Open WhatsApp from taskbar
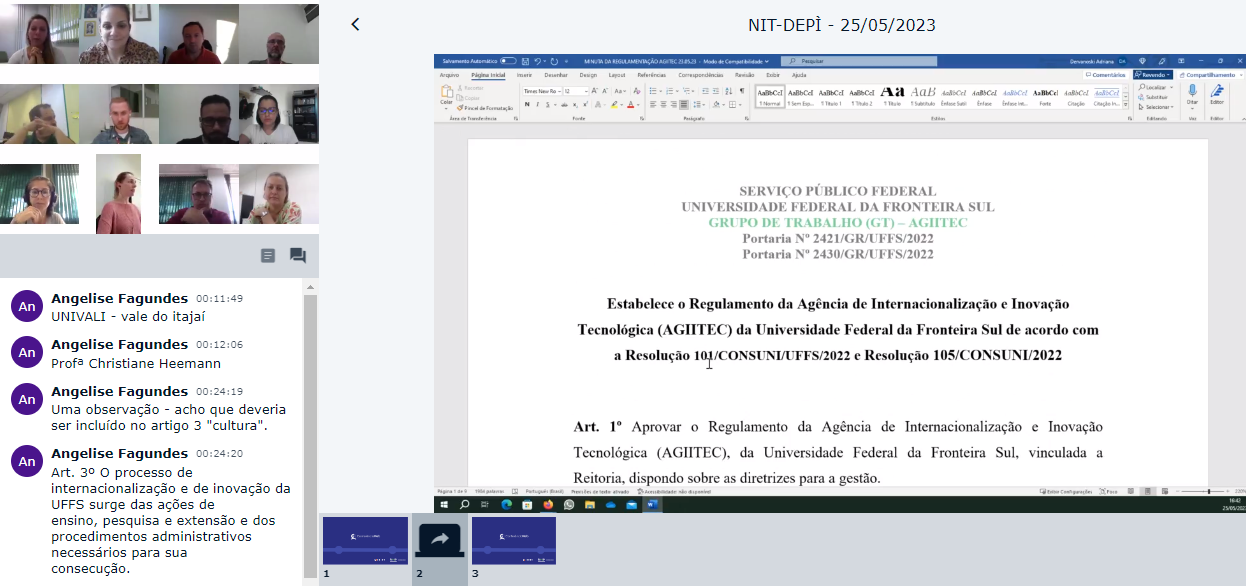Screen dimensions: 1246x586 [x=569, y=505]
